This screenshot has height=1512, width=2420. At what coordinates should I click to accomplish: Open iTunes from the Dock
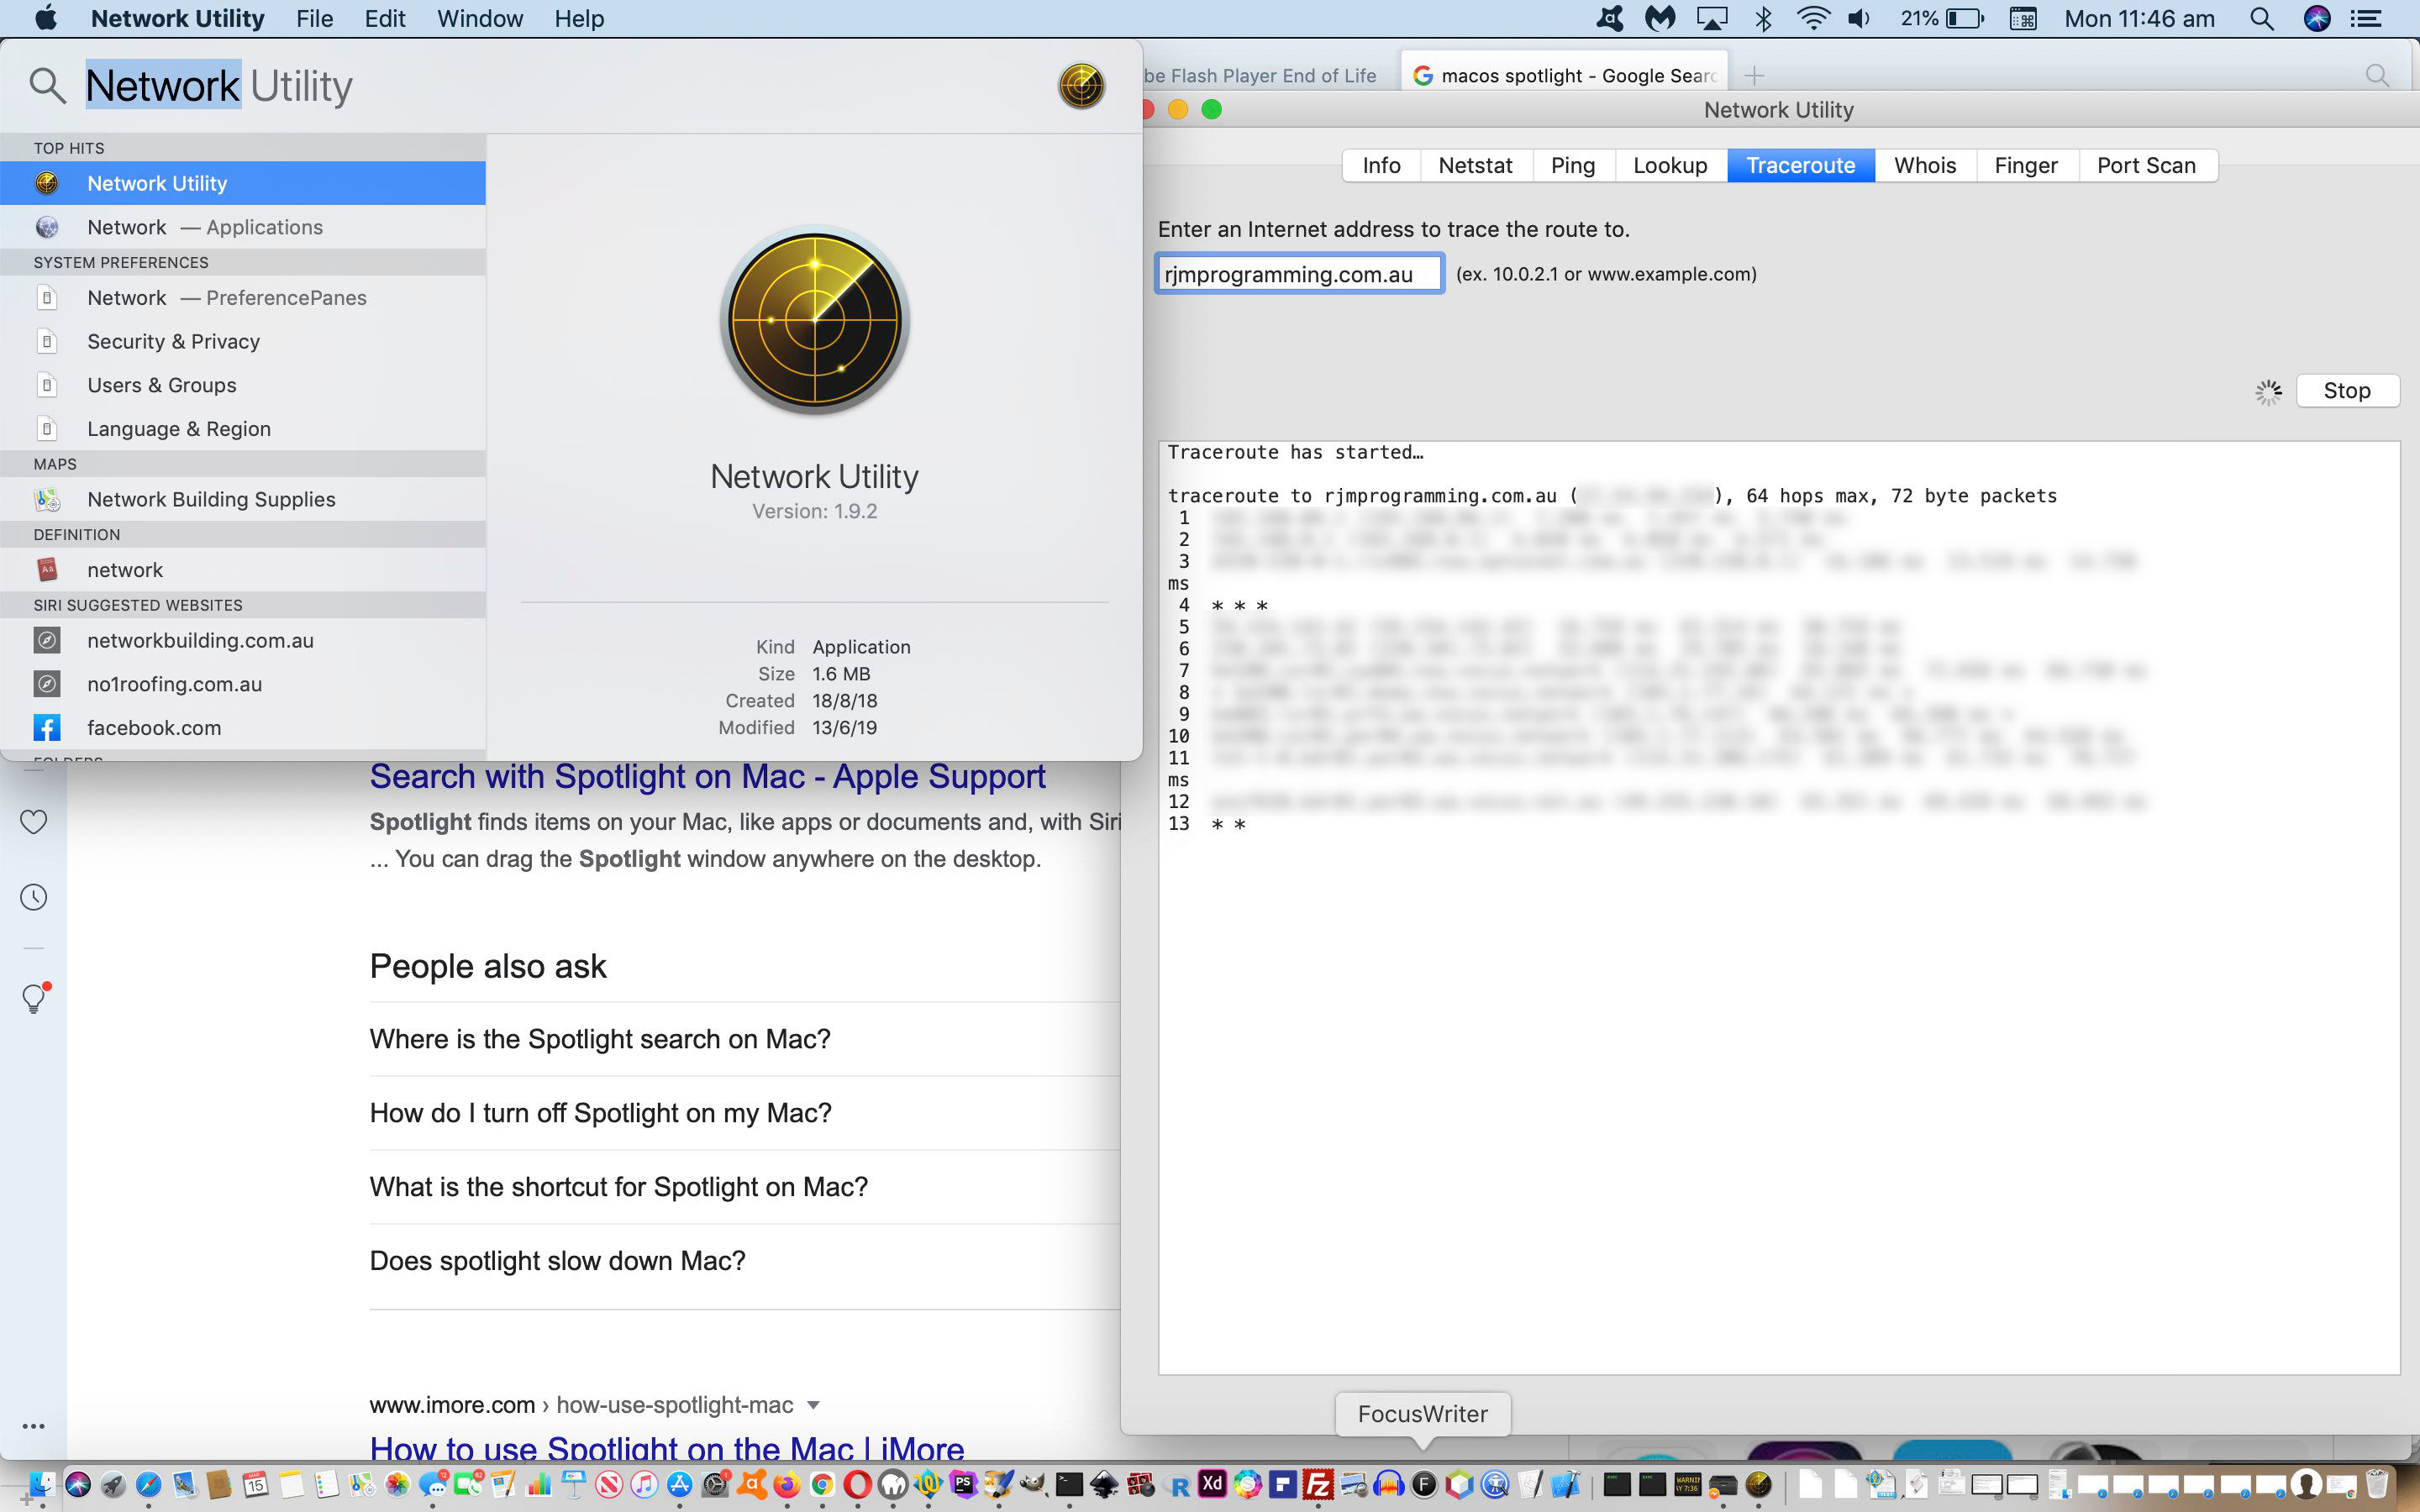click(x=644, y=1484)
